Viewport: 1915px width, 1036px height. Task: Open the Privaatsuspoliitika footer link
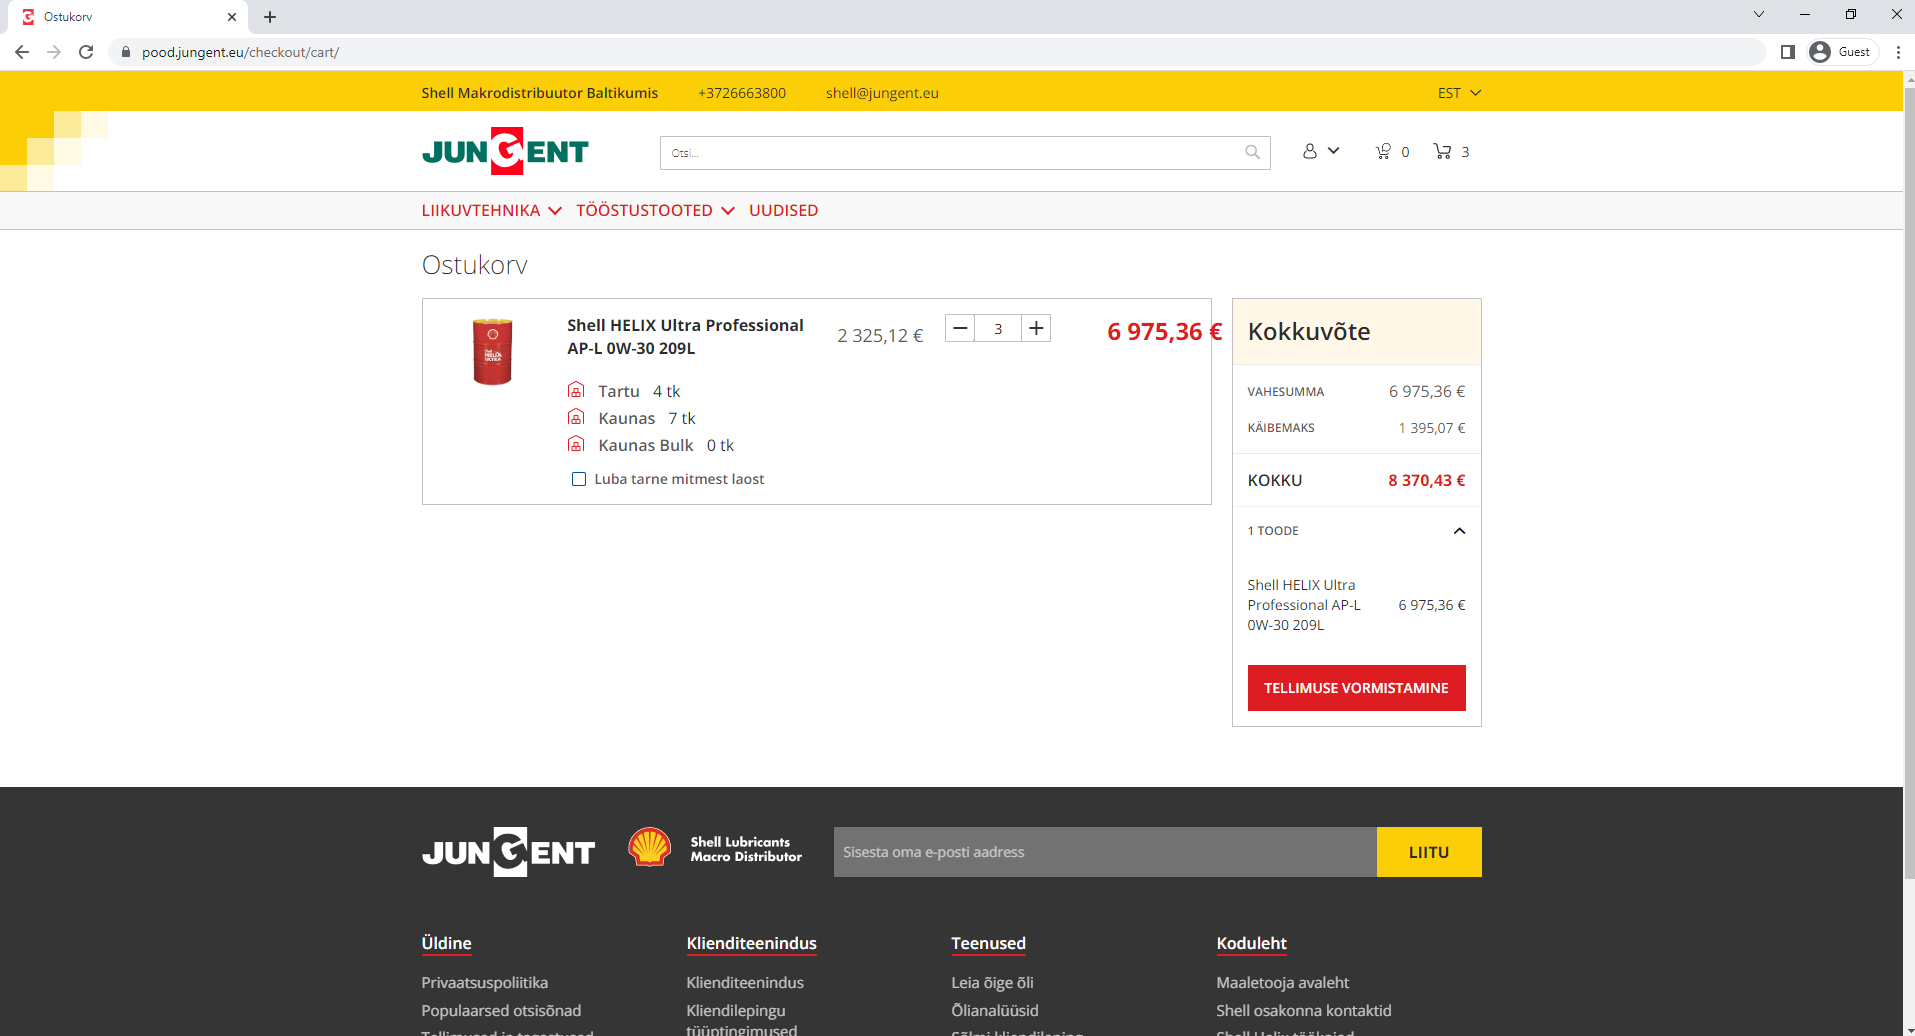pos(485,983)
